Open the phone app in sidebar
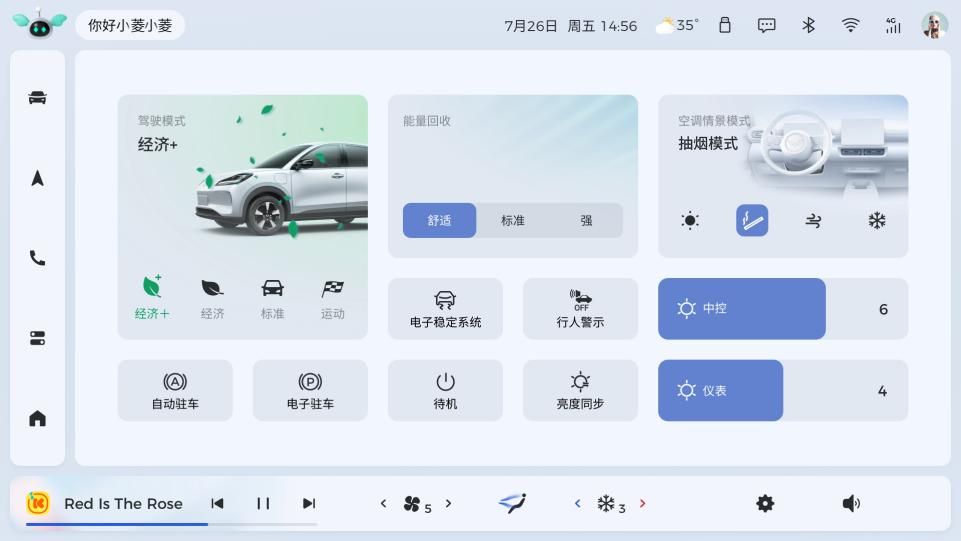The height and width of the screenshot is (541, 961). point(37,258)
